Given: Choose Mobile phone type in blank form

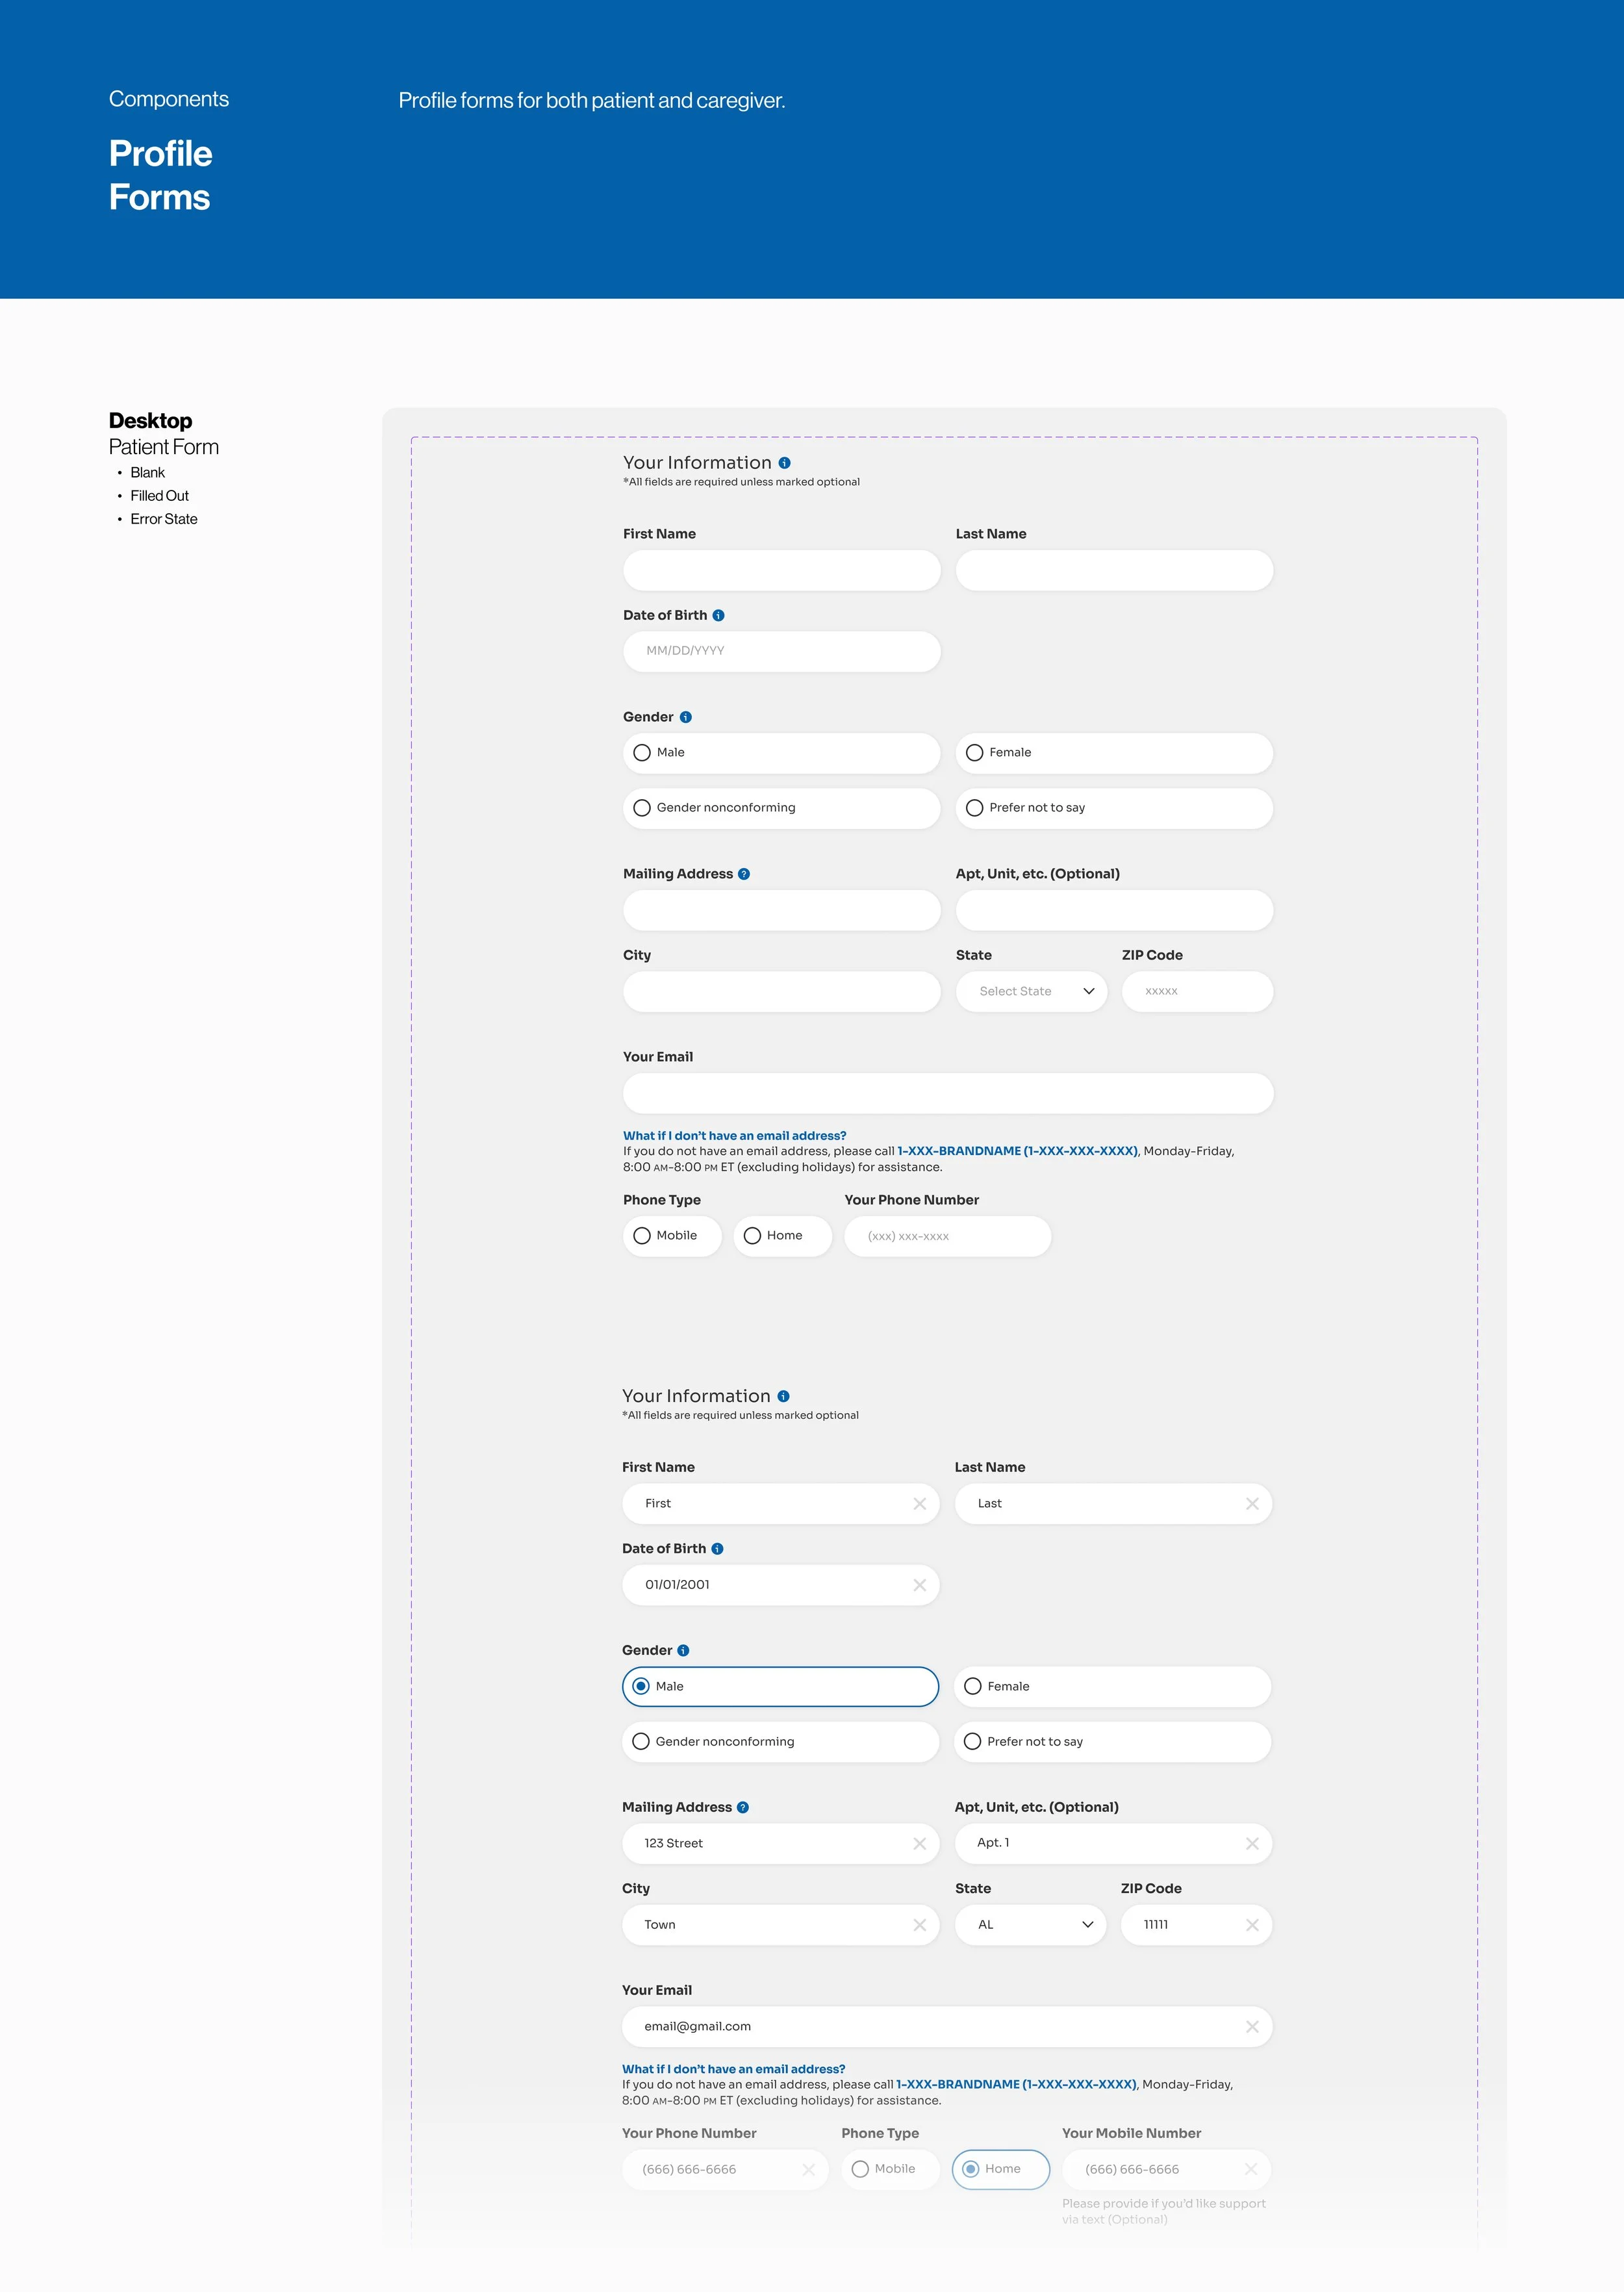Looking at the screenshot, I should coord(642,1236).
